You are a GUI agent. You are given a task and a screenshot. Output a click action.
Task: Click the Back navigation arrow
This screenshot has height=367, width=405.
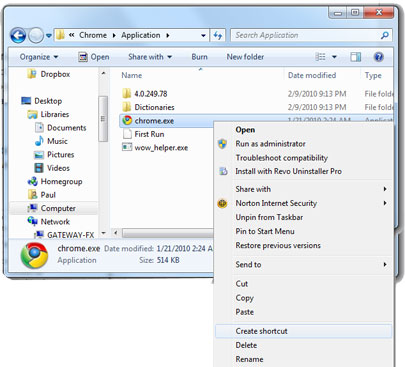tap(18, 35)
